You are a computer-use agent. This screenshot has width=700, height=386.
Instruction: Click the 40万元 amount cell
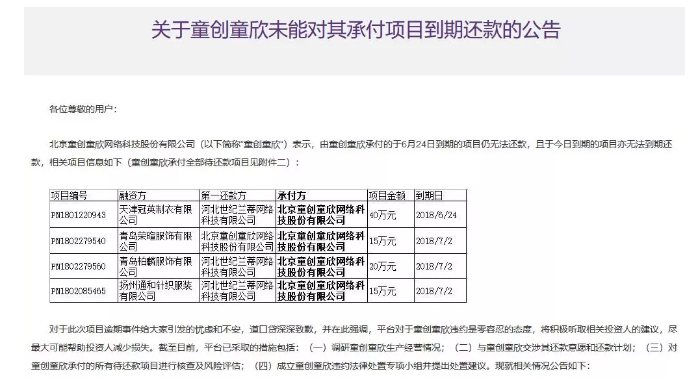(391, 215)
